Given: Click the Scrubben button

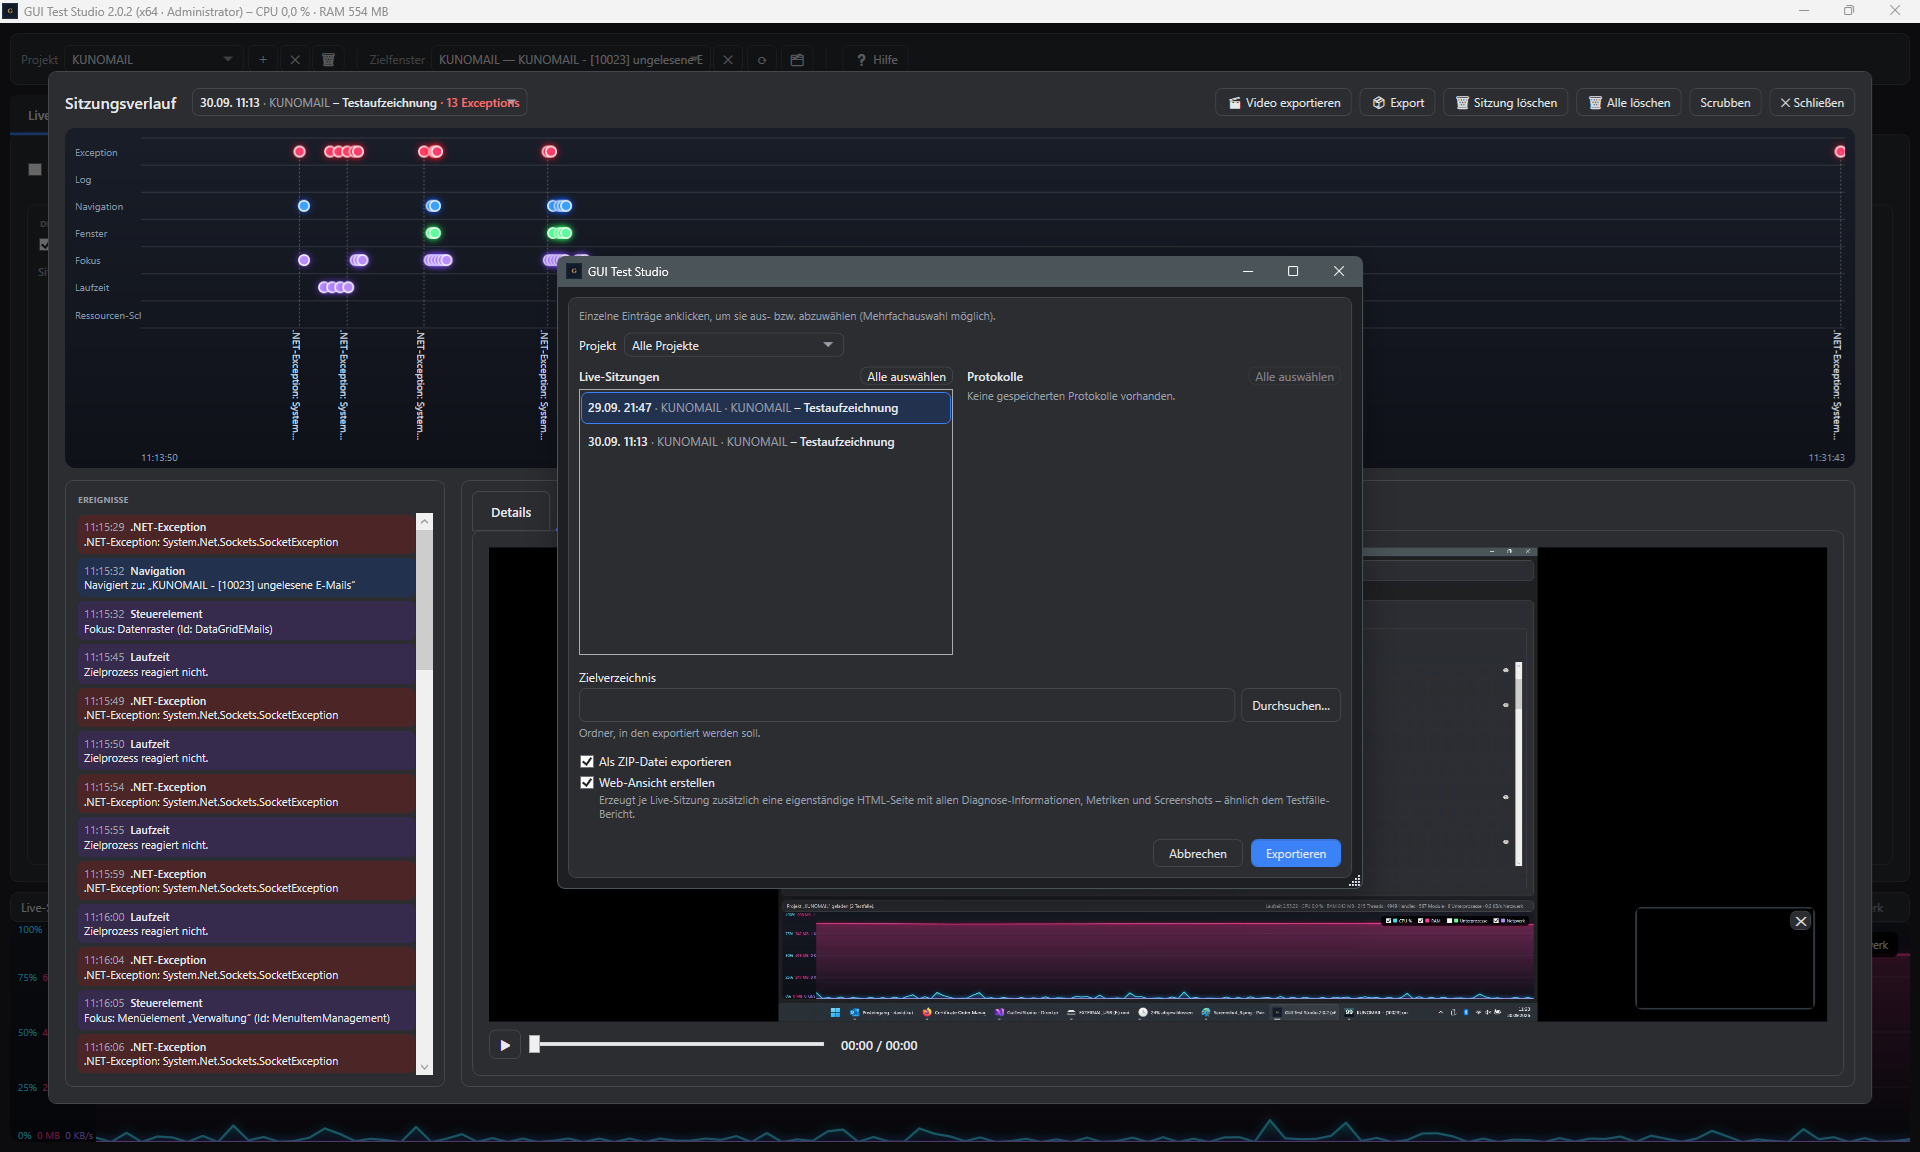Looking at the screenshot, I should pyautogui.click(x=1725, y=103).
